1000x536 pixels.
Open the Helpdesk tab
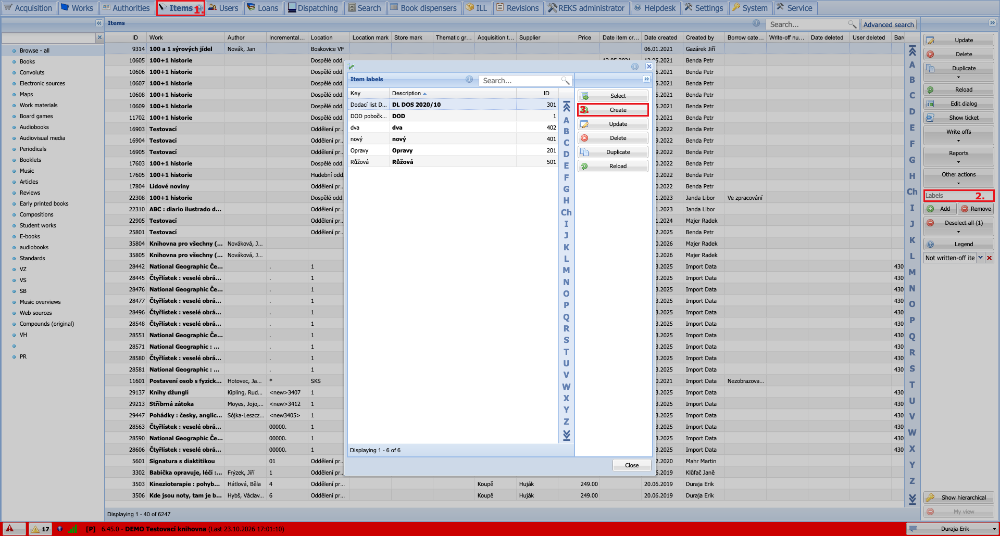point(655,8)
